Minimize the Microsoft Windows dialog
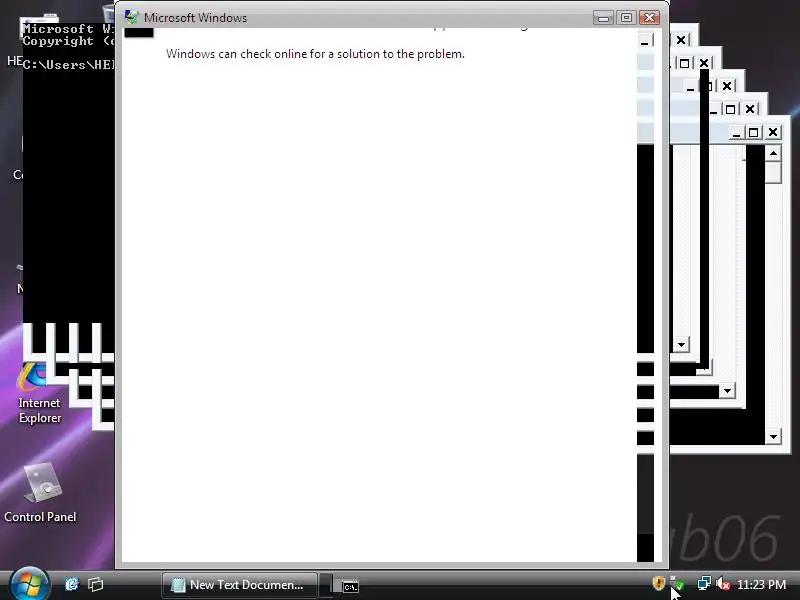This screenshot has width=800, height=600. click(x=604, y=18)
